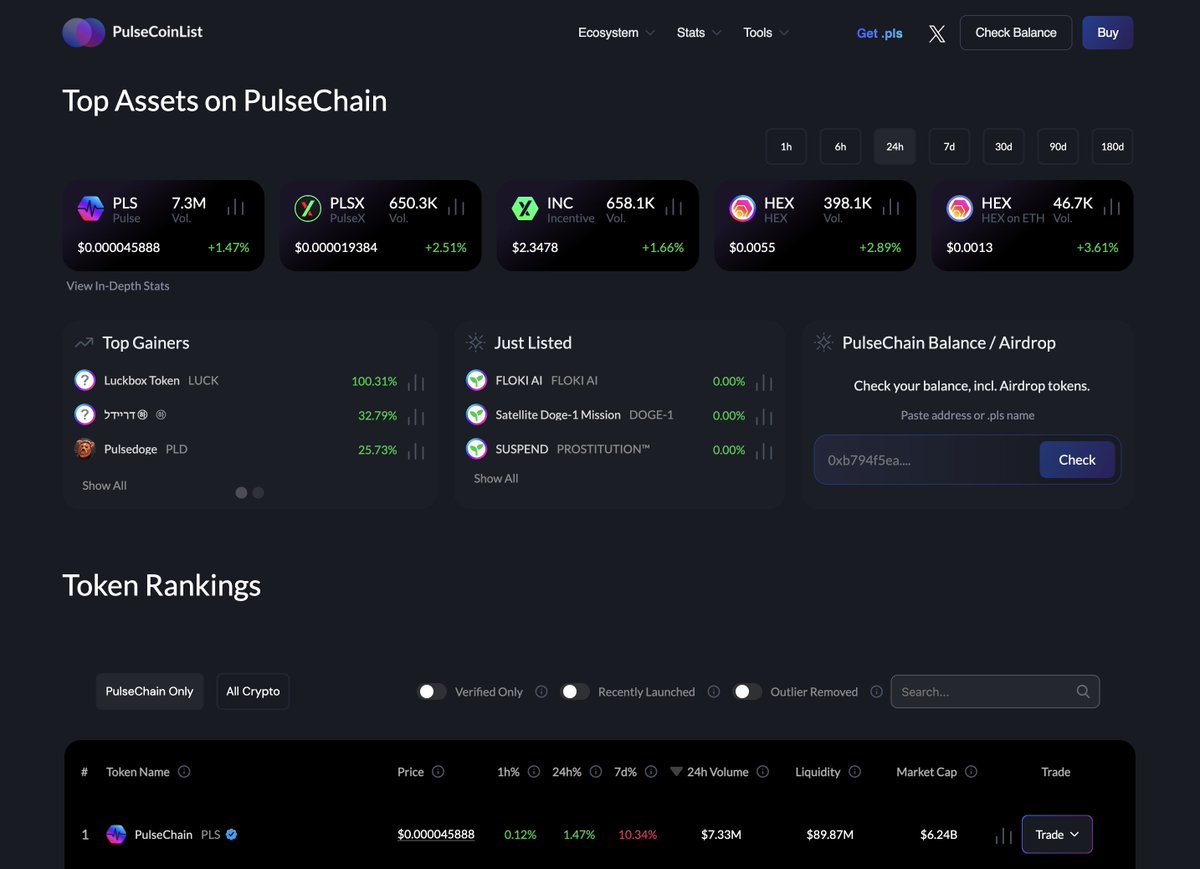
Task: Expand the Tools menu
Action: (x=766, y=33)
